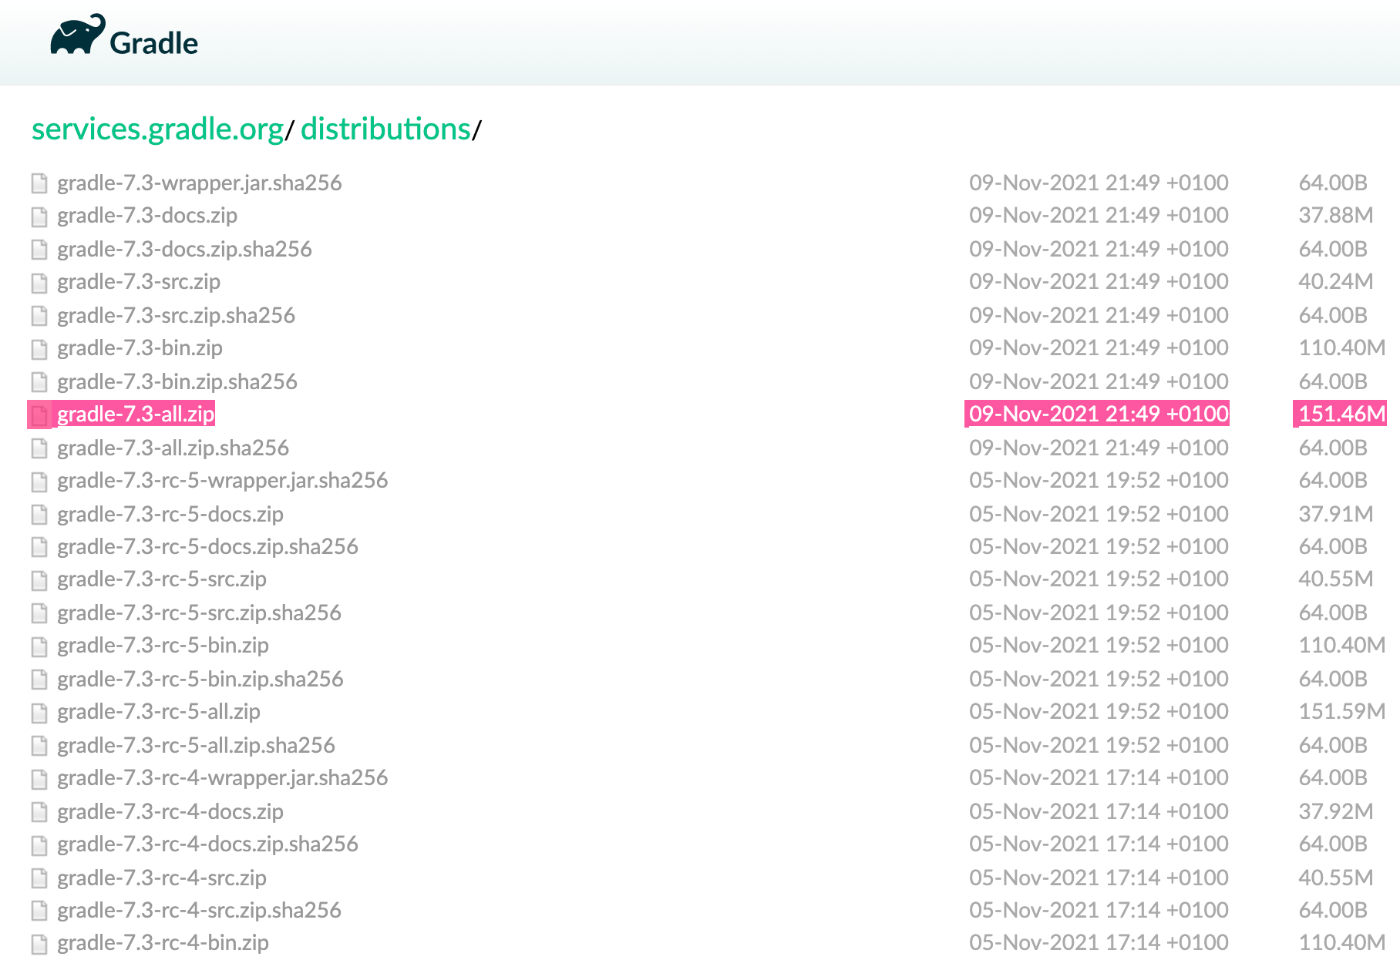Download gradle-7.3-rc-5-src.zip
Screen dimensions: 1400x960
tap(162, 580)
